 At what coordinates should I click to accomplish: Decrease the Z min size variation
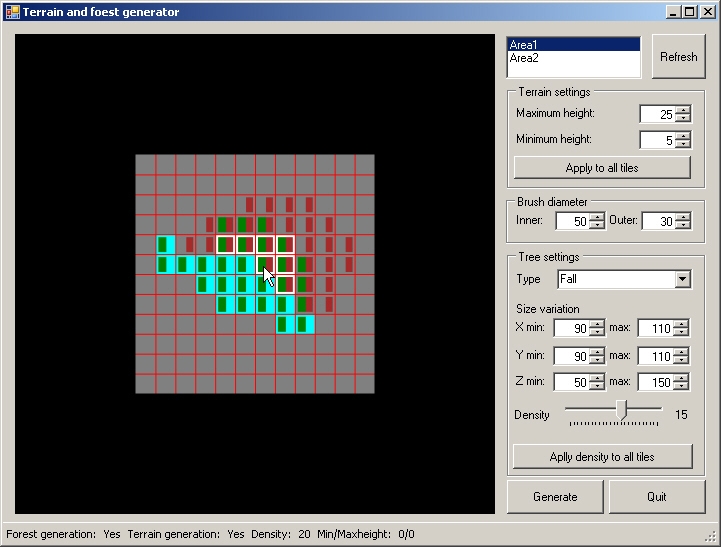[x=597, y=386]
